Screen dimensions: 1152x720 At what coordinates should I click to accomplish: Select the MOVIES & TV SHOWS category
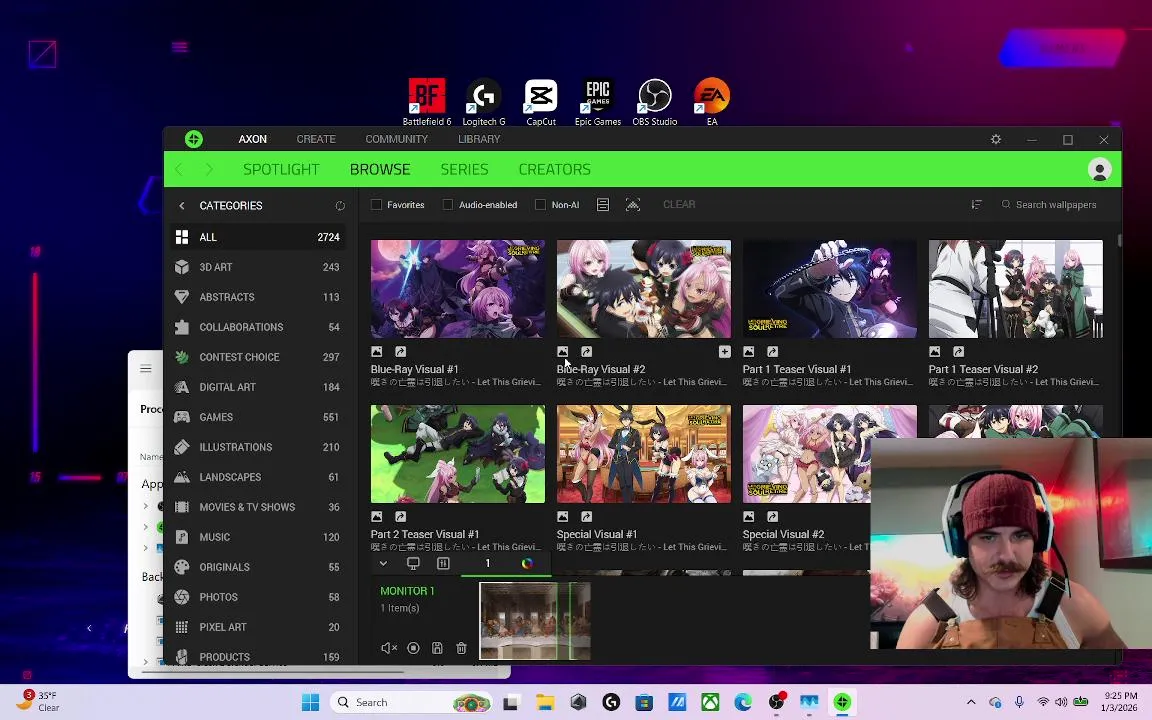[x=257, y=507]
